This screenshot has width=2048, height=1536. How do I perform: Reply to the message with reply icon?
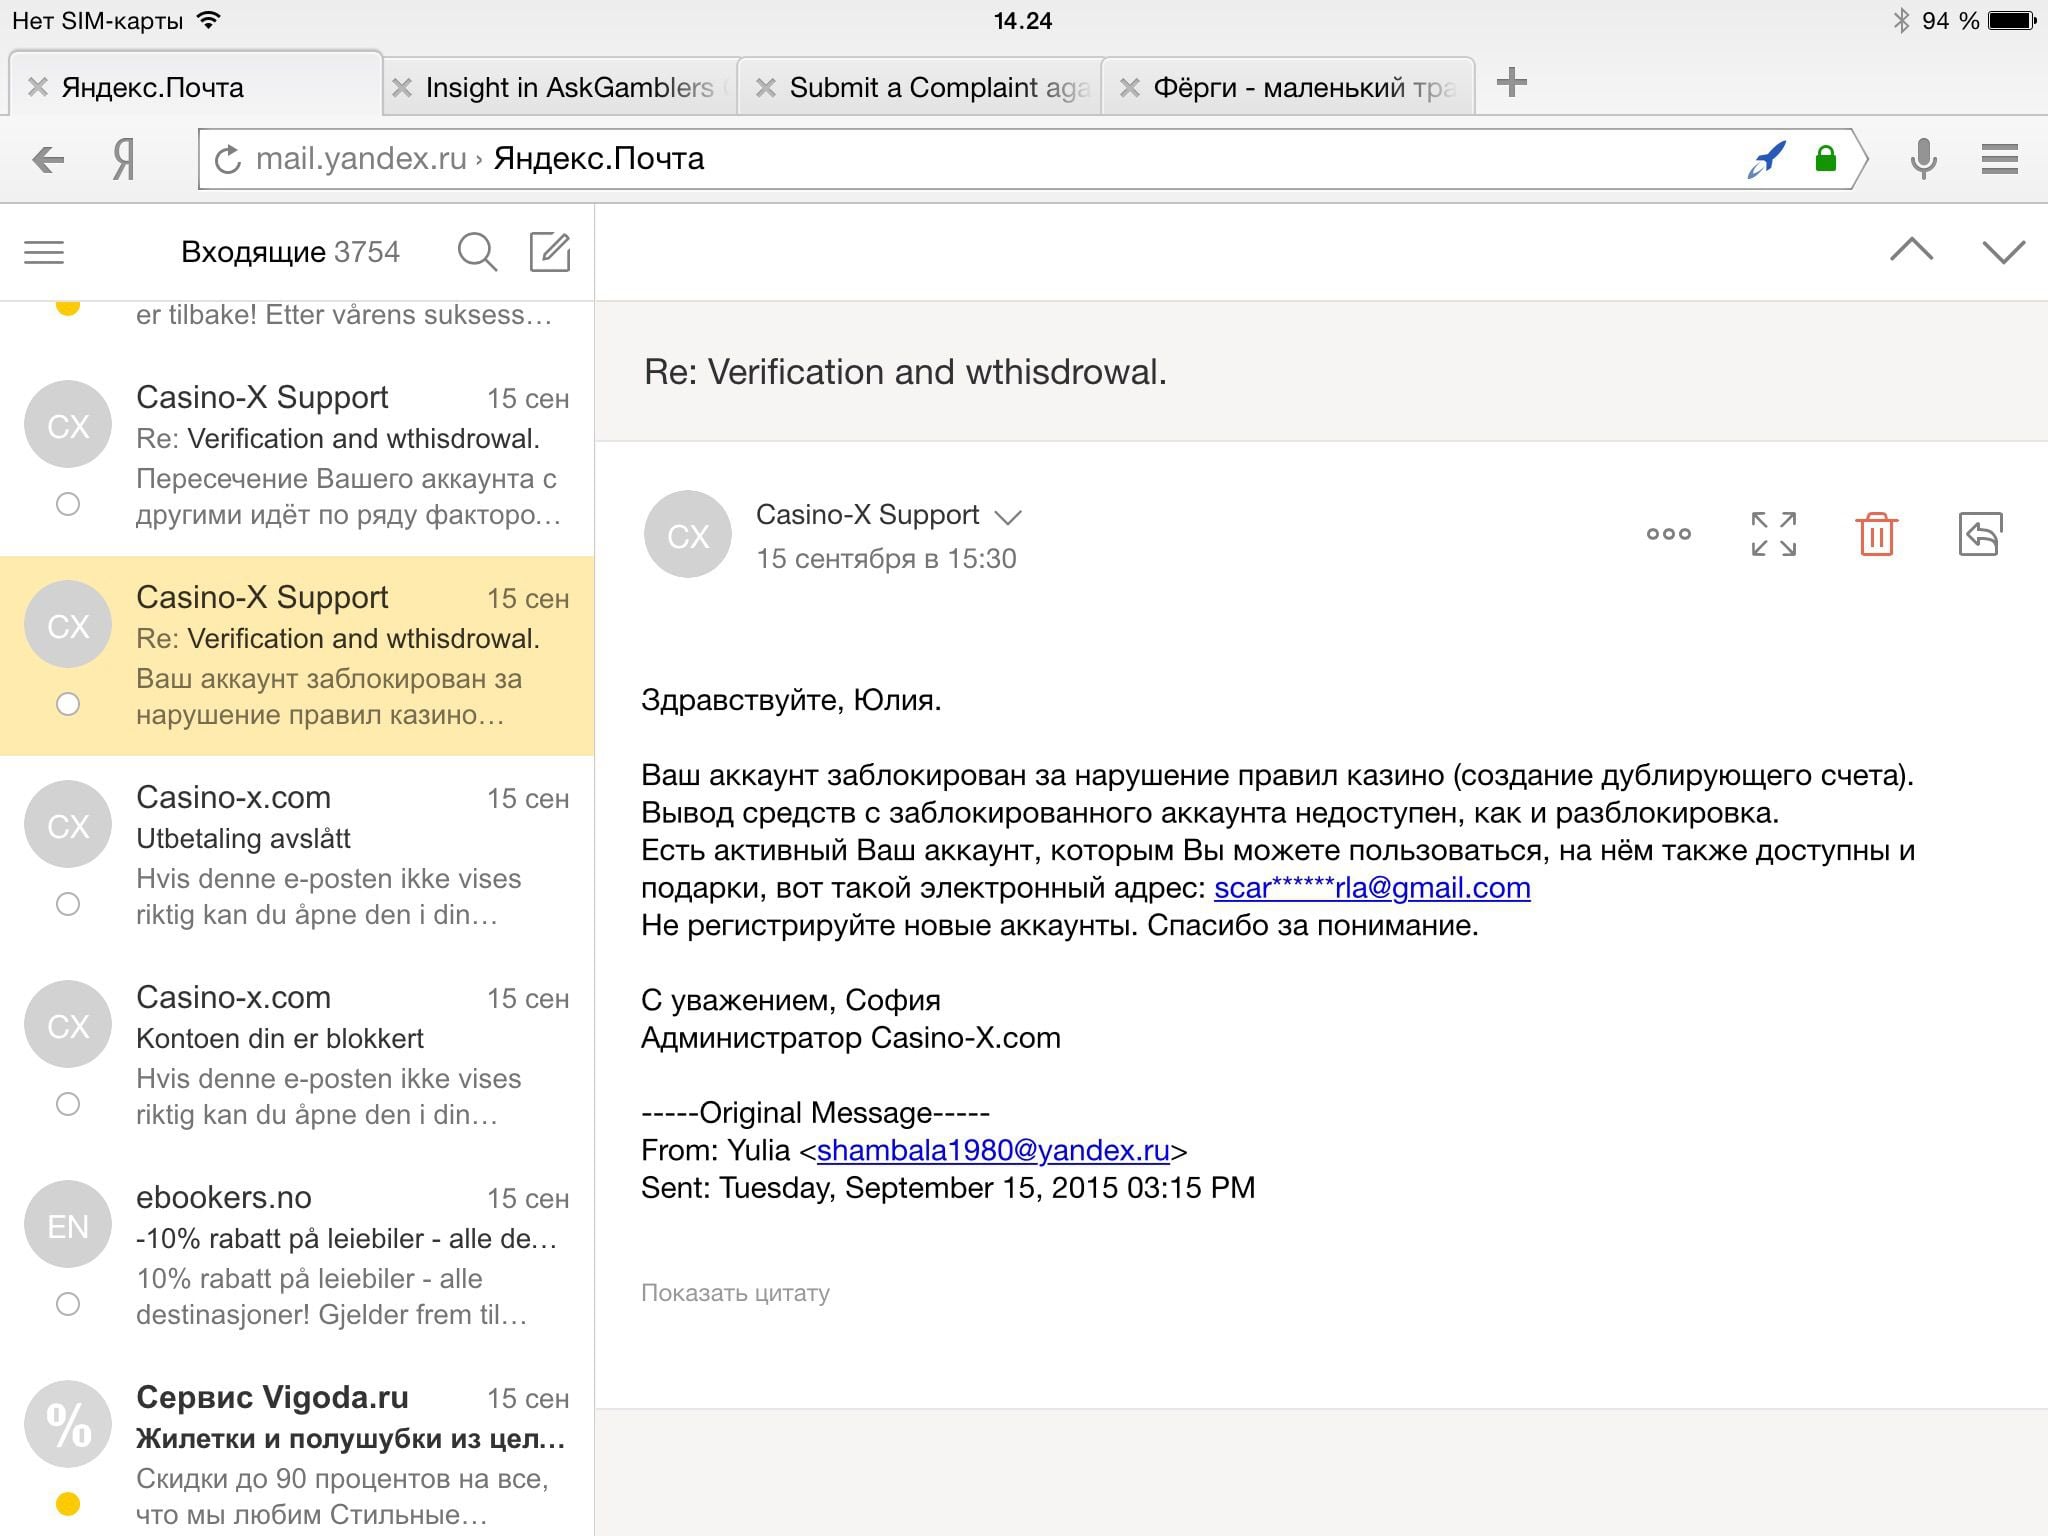pyautogui.click(x=1980, y=534)
